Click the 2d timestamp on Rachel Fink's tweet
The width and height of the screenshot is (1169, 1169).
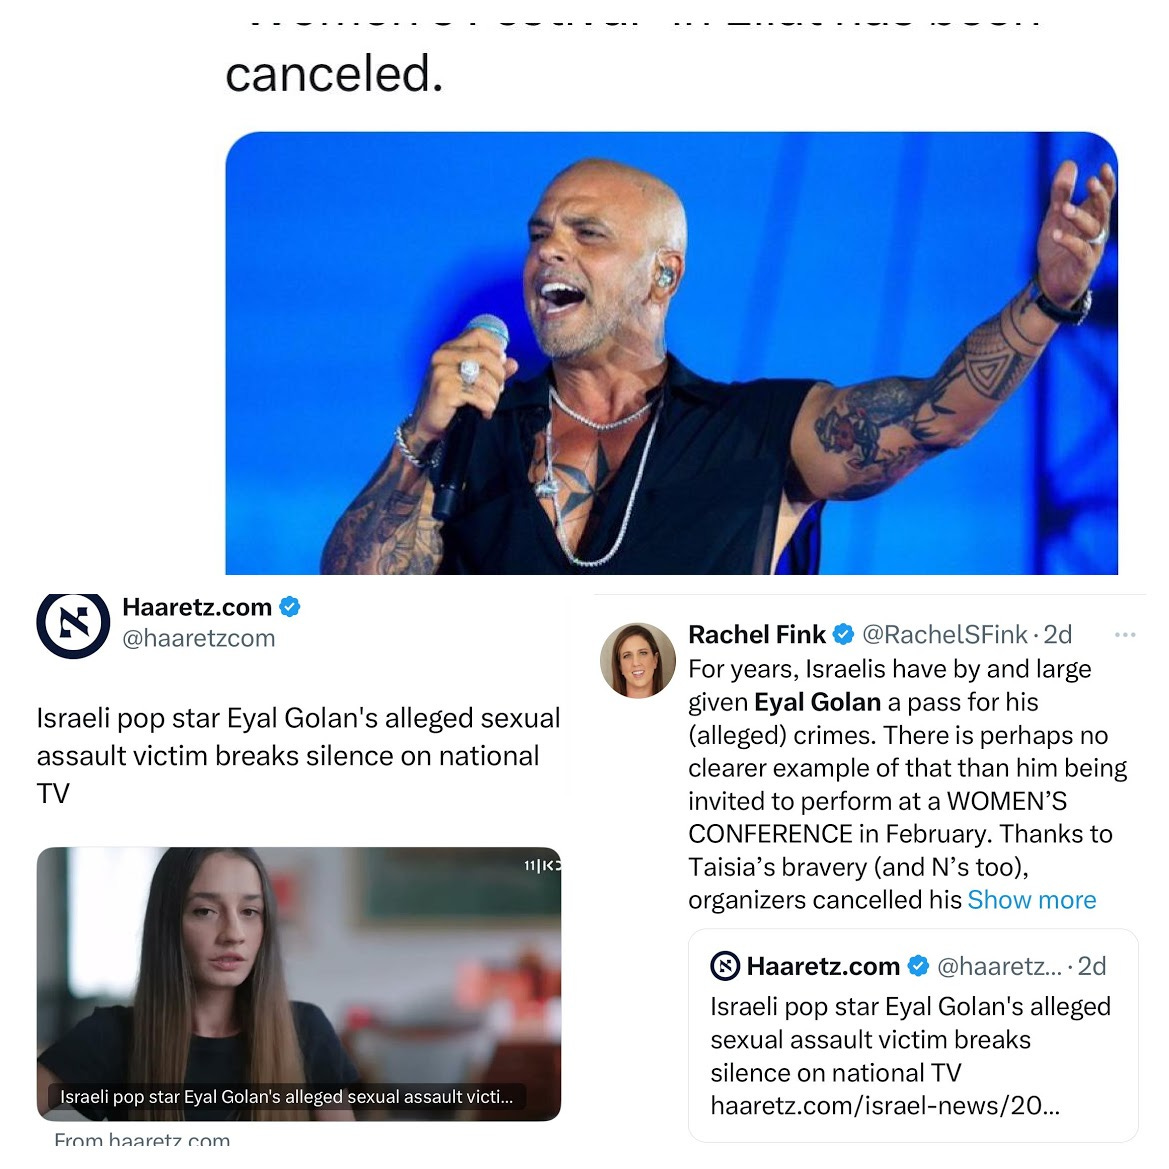point(1057,634)
